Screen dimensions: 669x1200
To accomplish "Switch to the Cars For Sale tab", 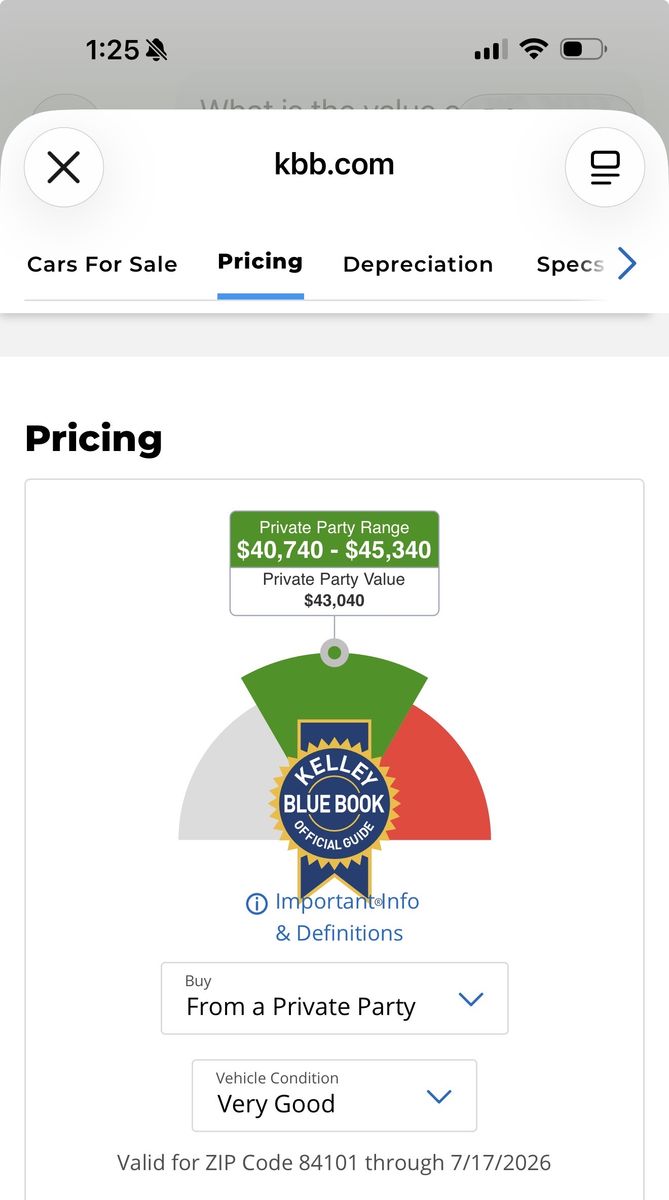I will click(x=102, y=264).
